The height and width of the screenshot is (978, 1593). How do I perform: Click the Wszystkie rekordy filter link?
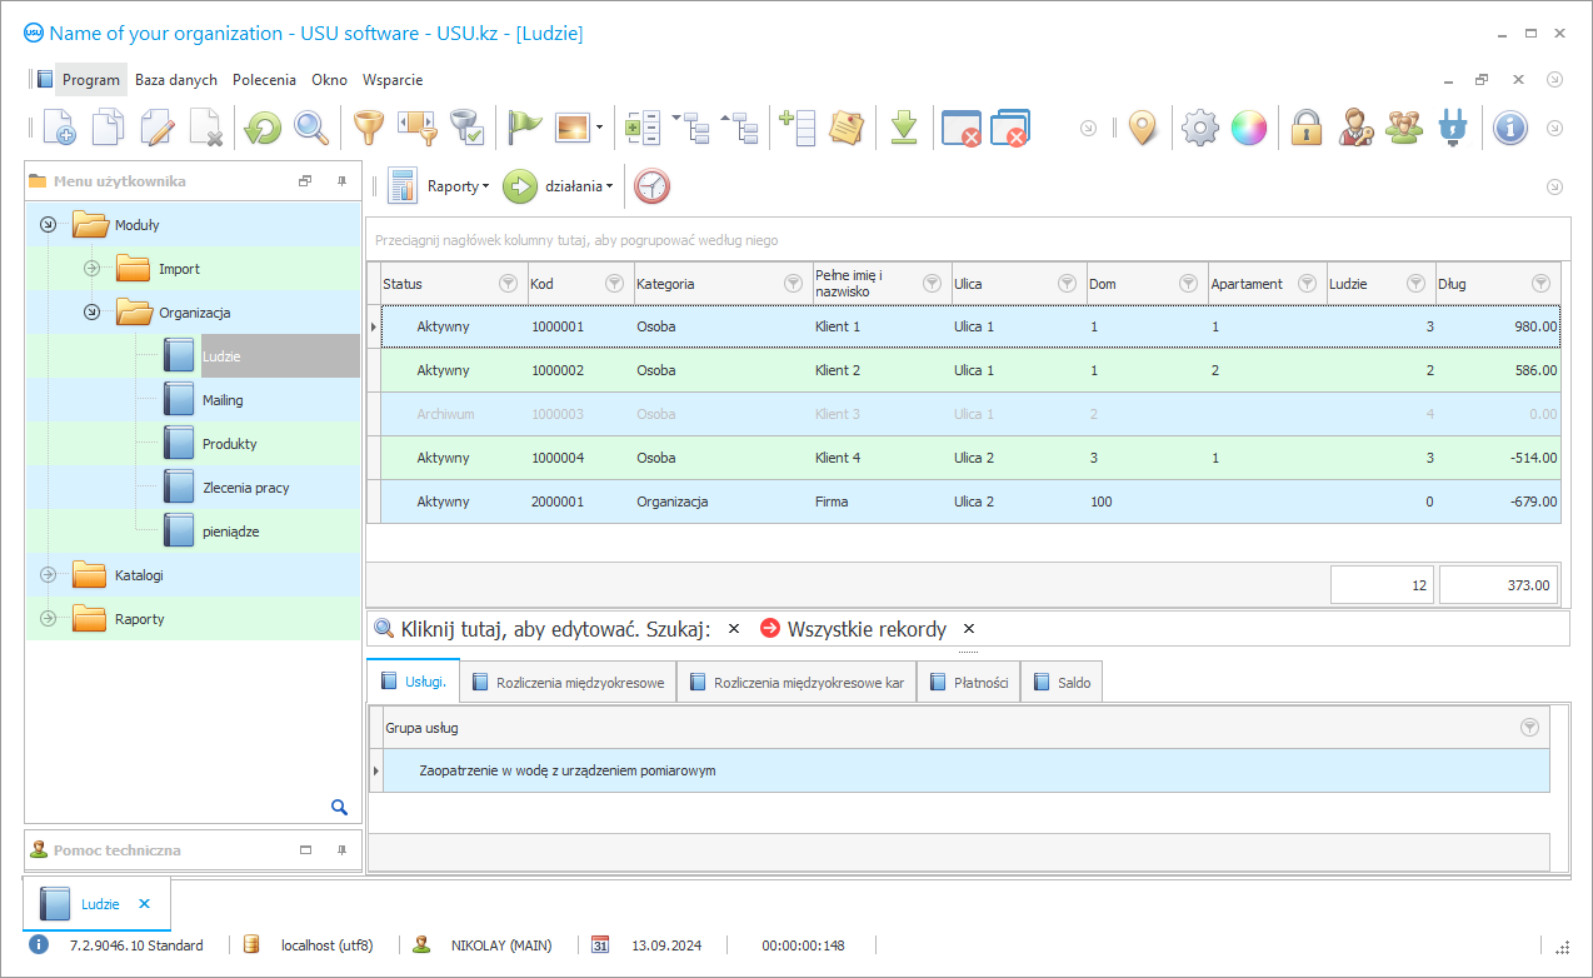tap(866, 629)
